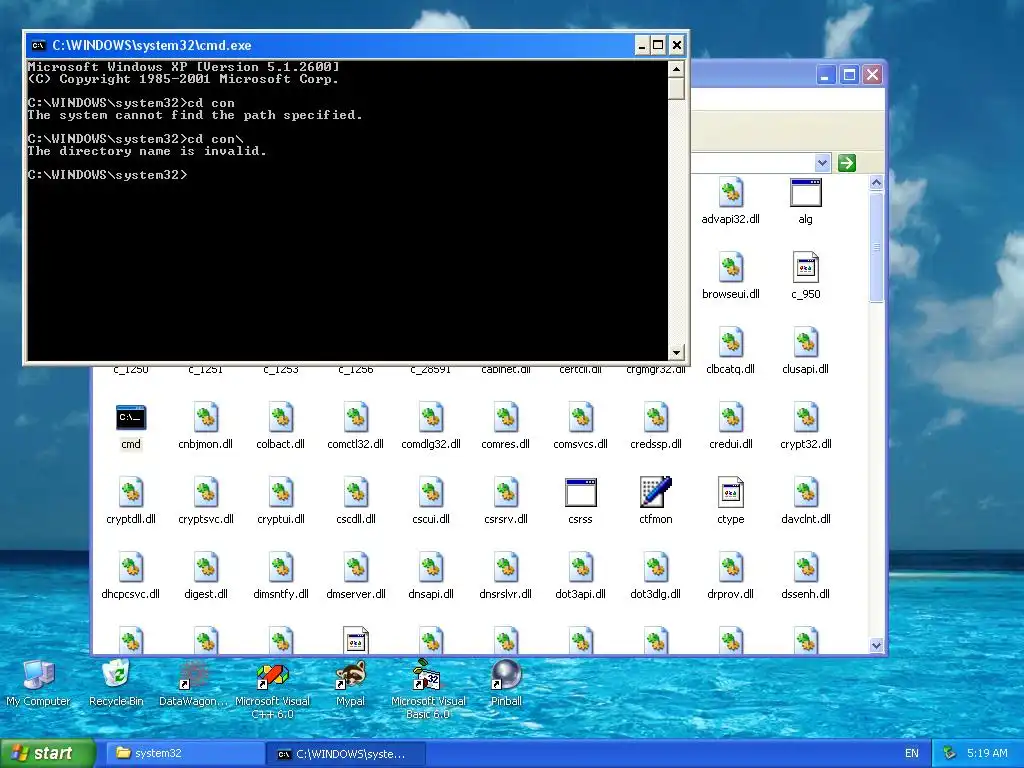The image size is (1024, 768).
Task: Select the digest.dll file icon
Action: point(206,568)
